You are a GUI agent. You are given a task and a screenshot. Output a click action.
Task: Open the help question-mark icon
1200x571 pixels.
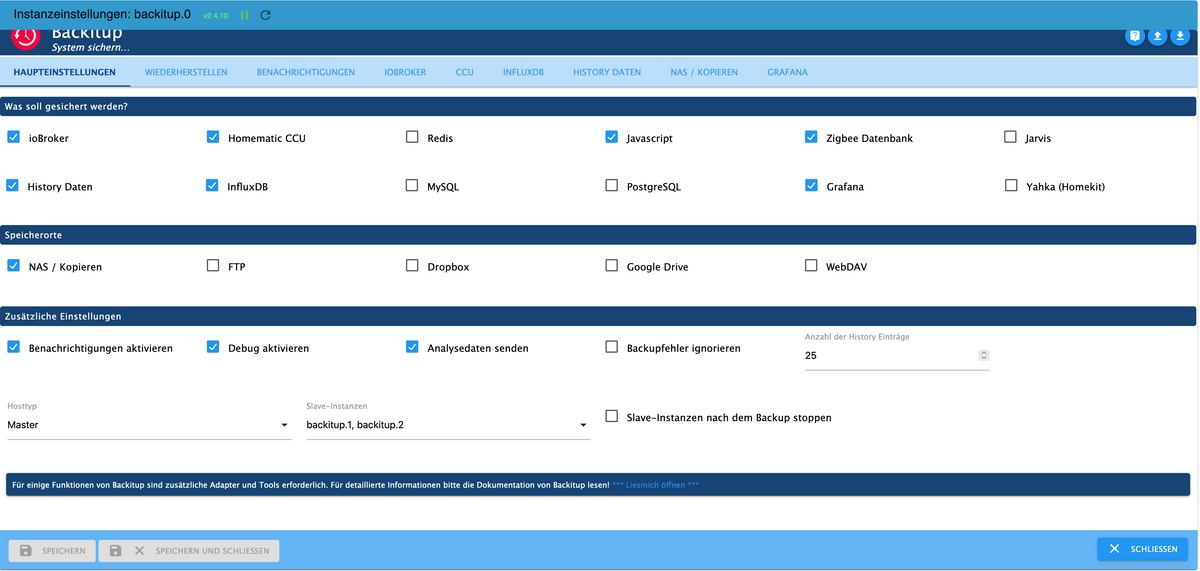1135,36
